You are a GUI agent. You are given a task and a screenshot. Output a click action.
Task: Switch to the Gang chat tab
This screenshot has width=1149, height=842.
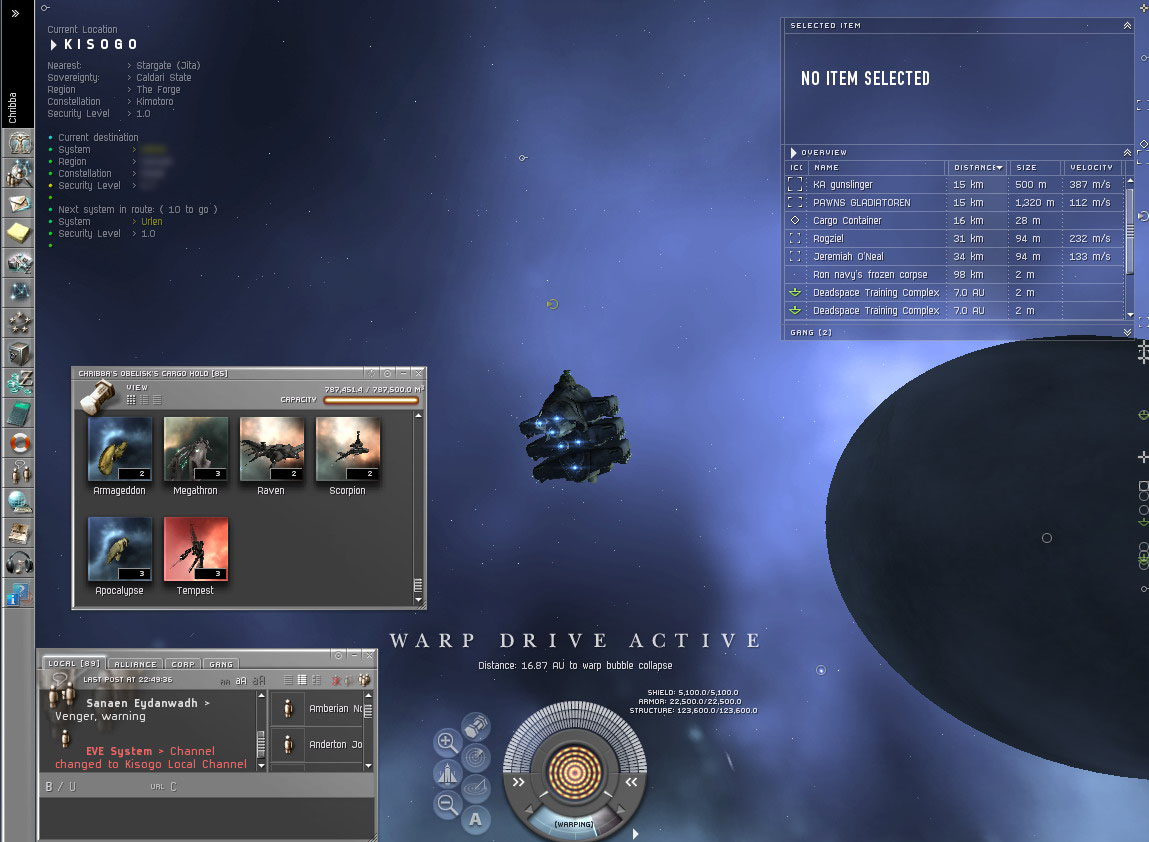click(221, 664)
